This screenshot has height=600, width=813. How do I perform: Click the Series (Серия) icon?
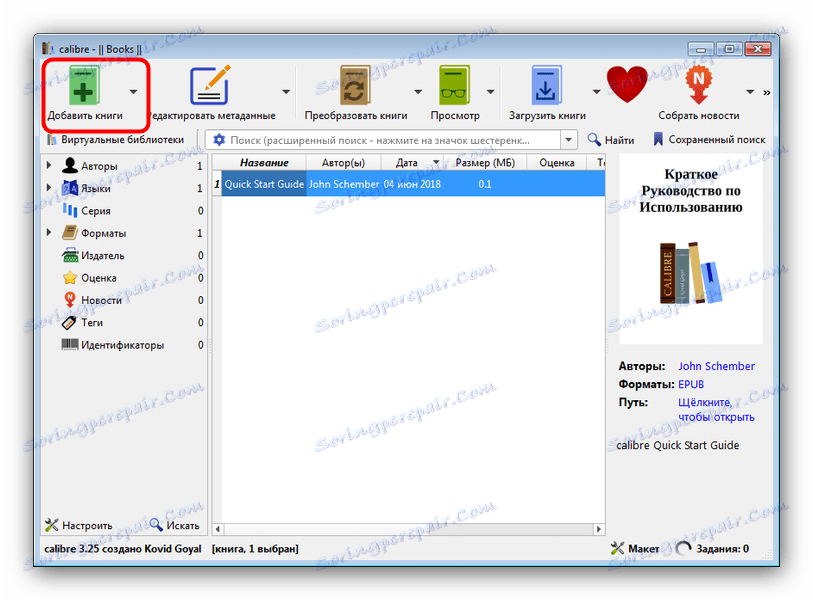69,210
